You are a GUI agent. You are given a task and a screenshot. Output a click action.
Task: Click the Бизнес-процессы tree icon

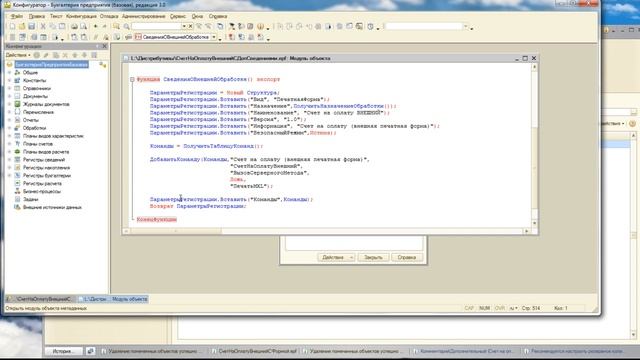(x=17, y=191)
